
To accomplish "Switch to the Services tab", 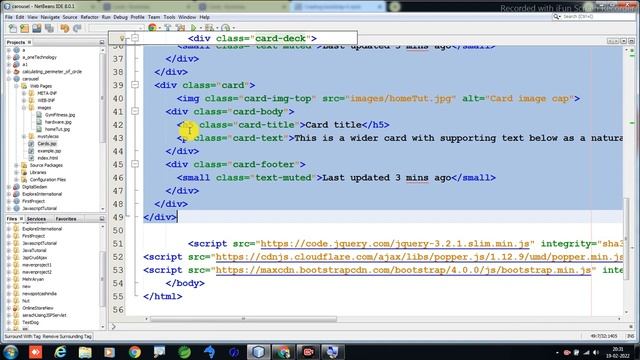I will point(36,219).
